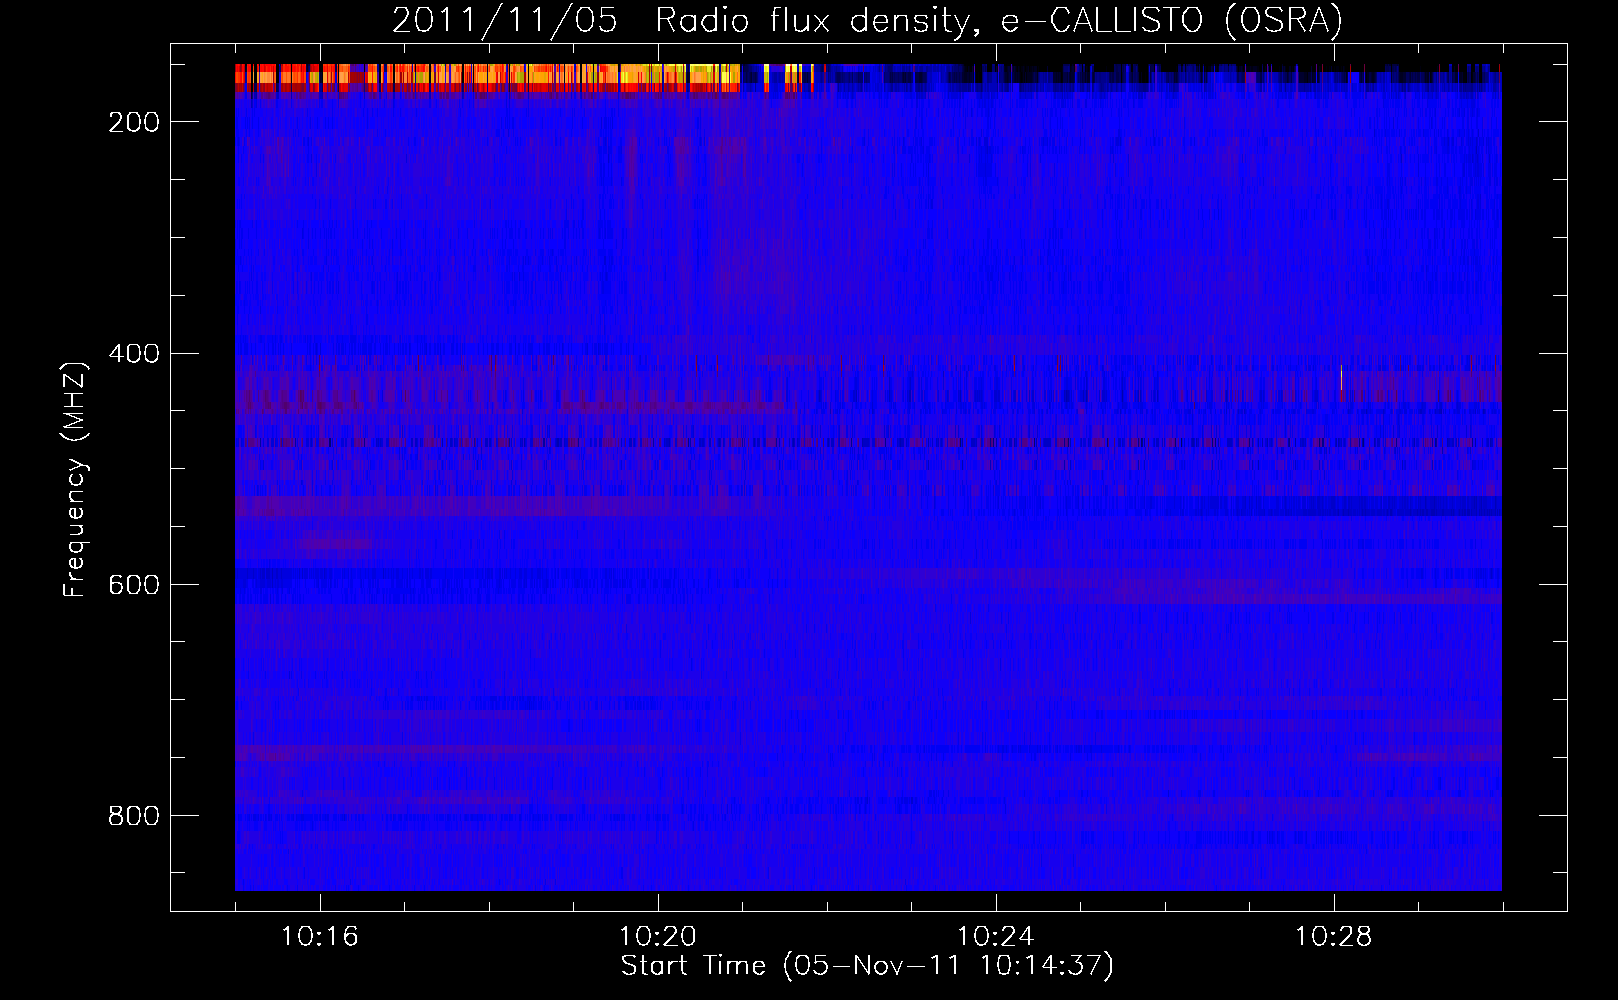The height and width of the screenshot is (1000, 1618).
Task: Click the 10:20 time tick label
Action: pyautogui.click(x=658, y=937)
